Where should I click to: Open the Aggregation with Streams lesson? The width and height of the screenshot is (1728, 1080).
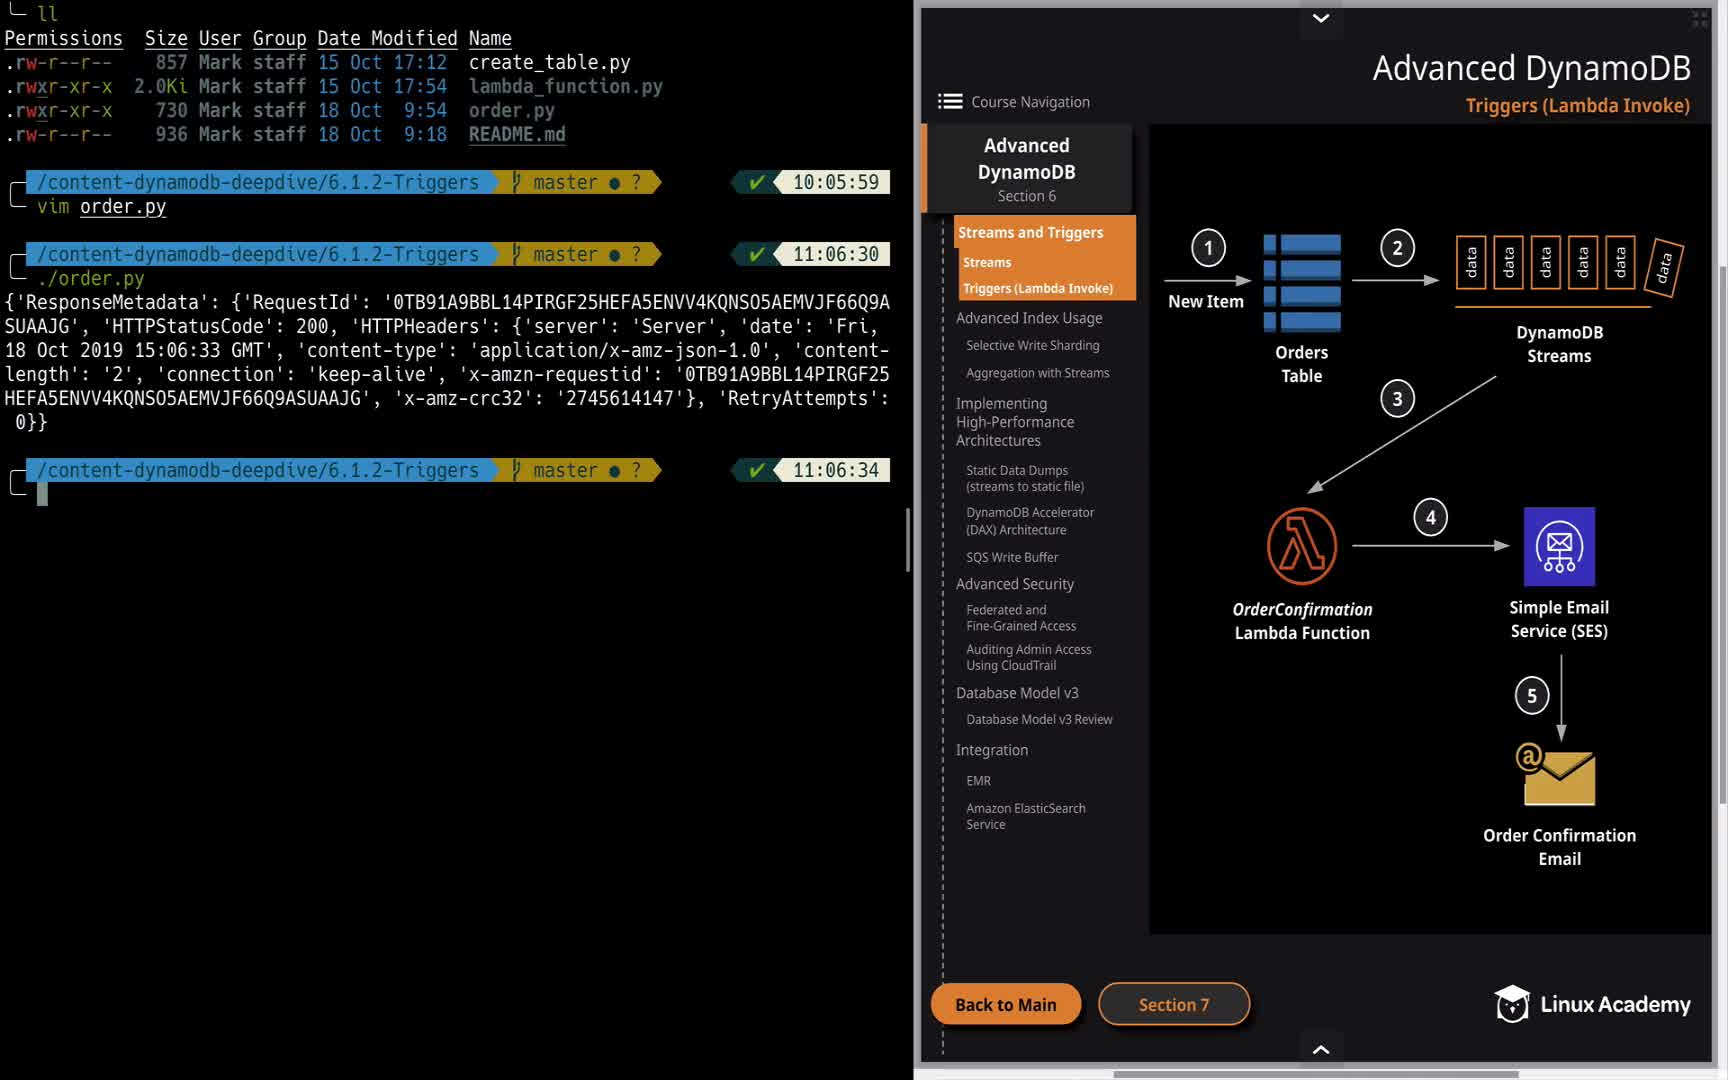tap(1037, 373)
